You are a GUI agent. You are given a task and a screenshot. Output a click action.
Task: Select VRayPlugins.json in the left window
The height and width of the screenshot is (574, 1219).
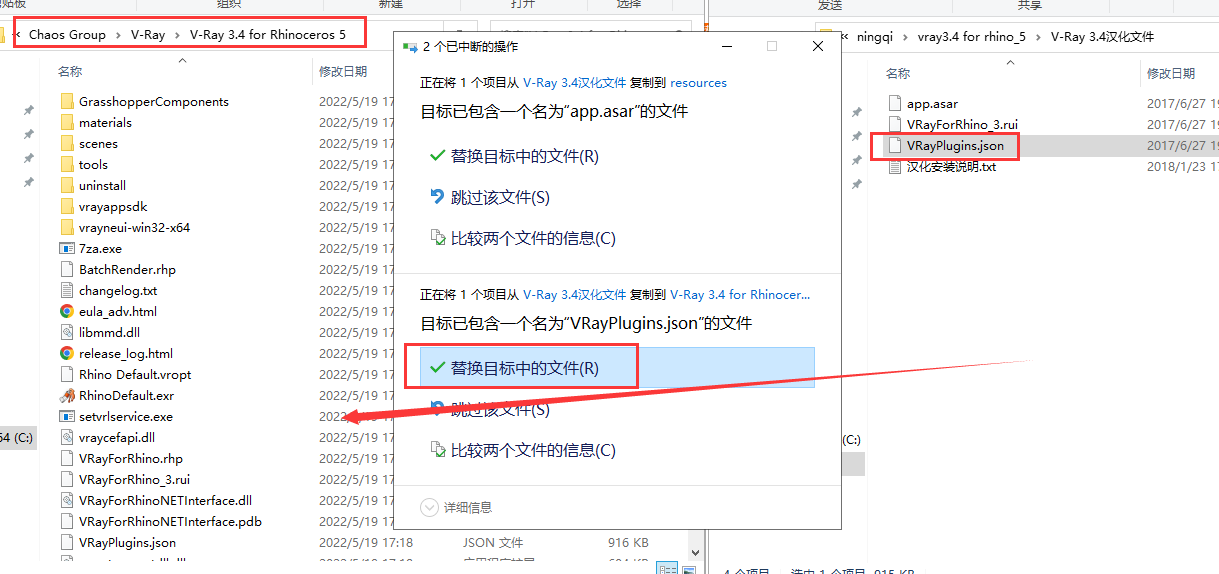(x=127, y=542)
